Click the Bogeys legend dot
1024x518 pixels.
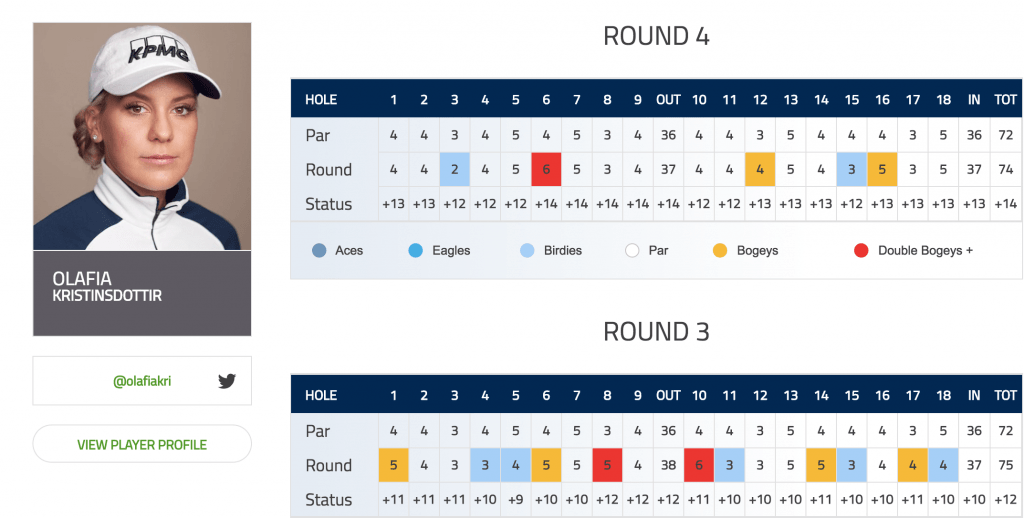tap(720, 250)
